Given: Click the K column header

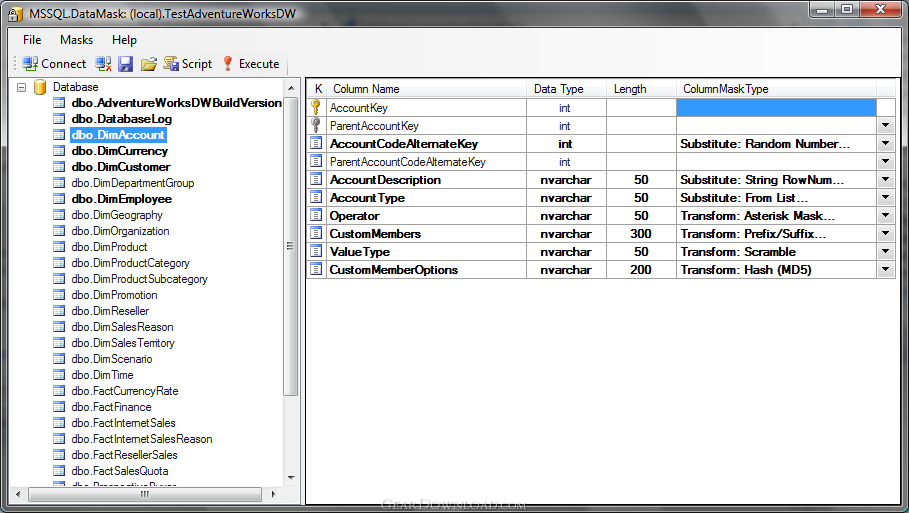Looking at the screenshot, I should 317,89.
